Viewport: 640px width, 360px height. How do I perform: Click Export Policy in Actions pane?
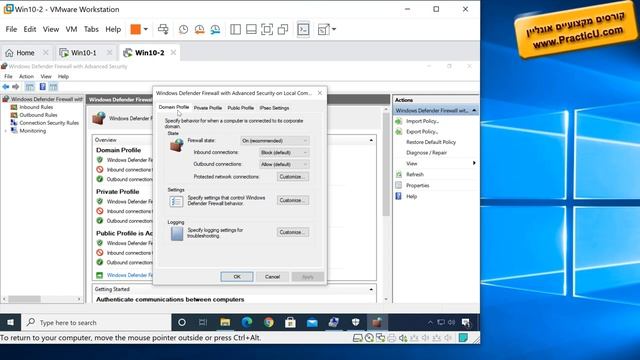pyautogui.click(x=422, y=131)
